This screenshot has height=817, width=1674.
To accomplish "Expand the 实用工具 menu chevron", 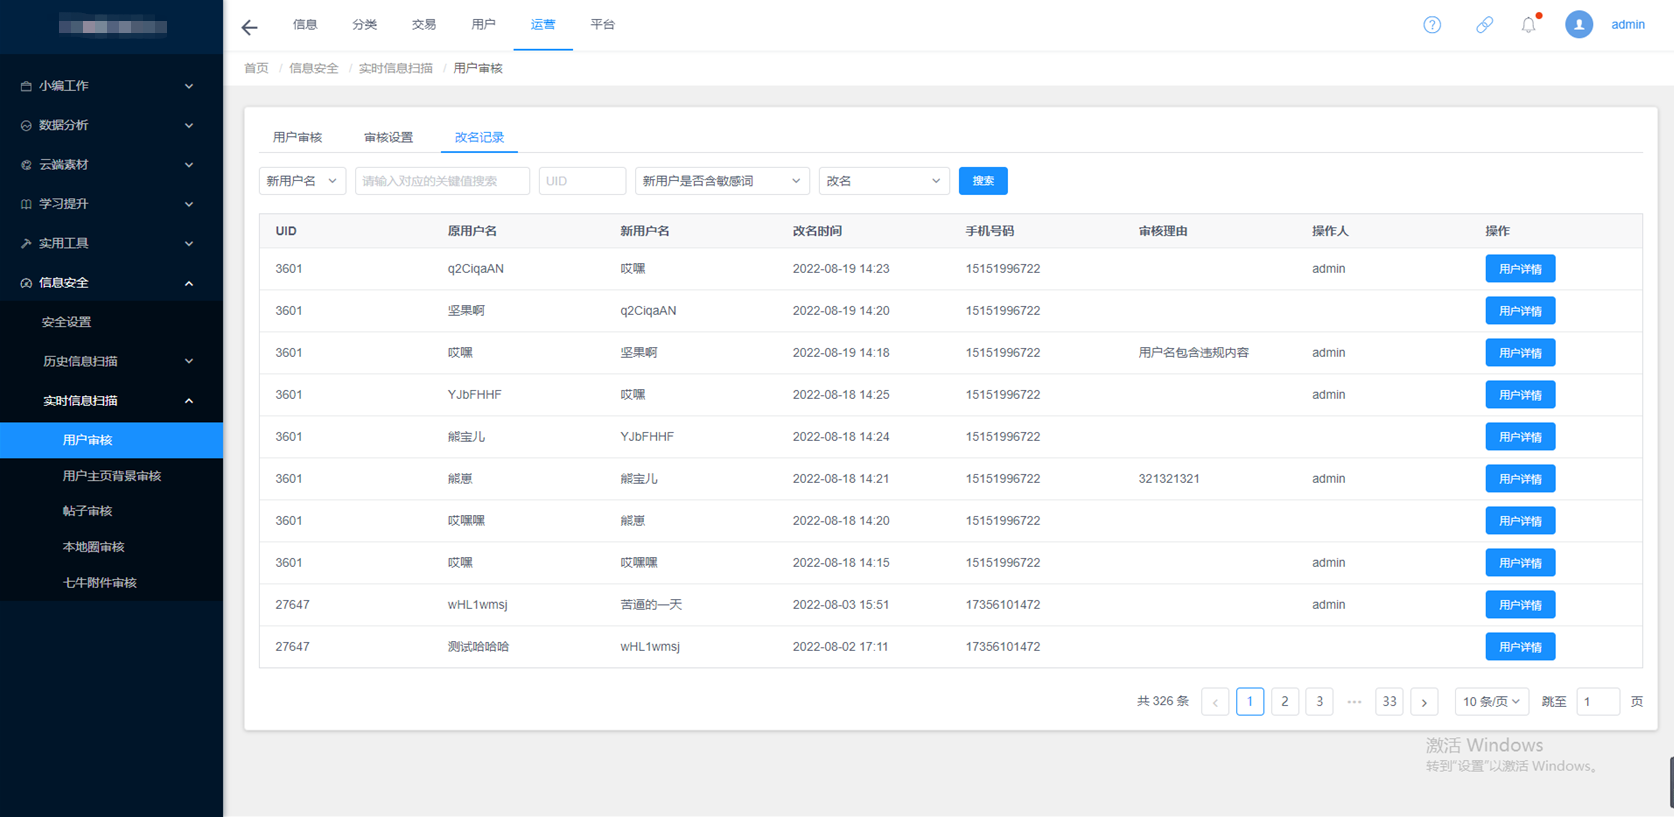I will pyautogui.click(x=189, y=243).
